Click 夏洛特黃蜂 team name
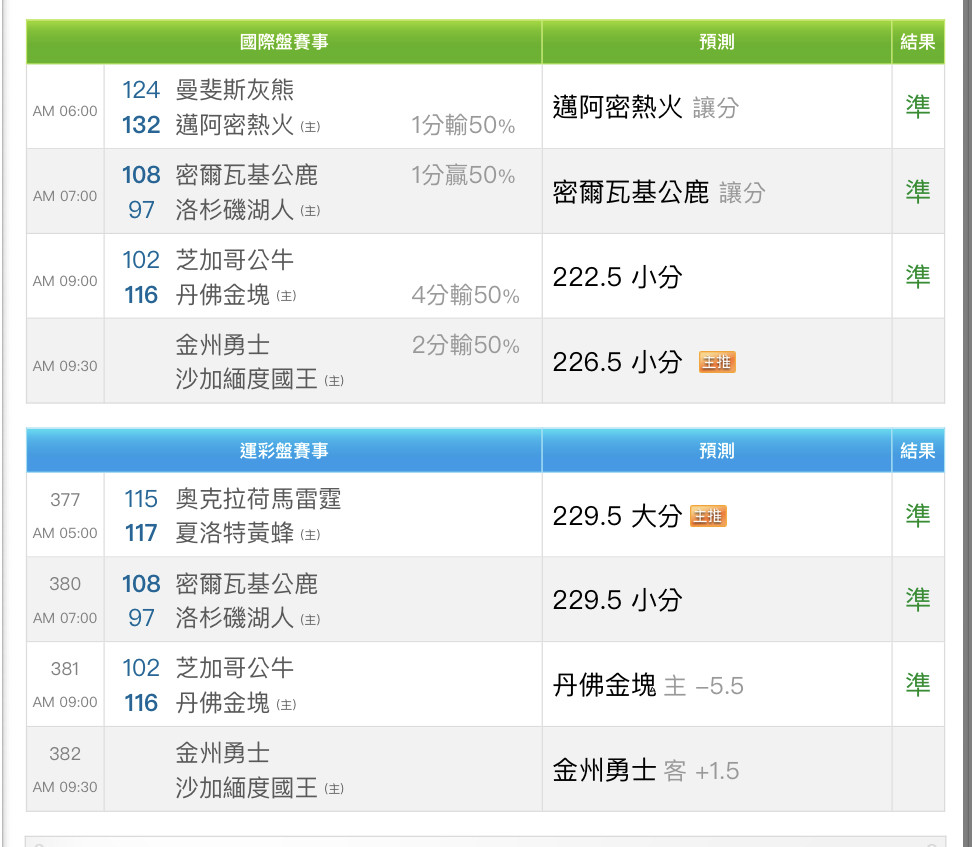 (x=234, y=533)
